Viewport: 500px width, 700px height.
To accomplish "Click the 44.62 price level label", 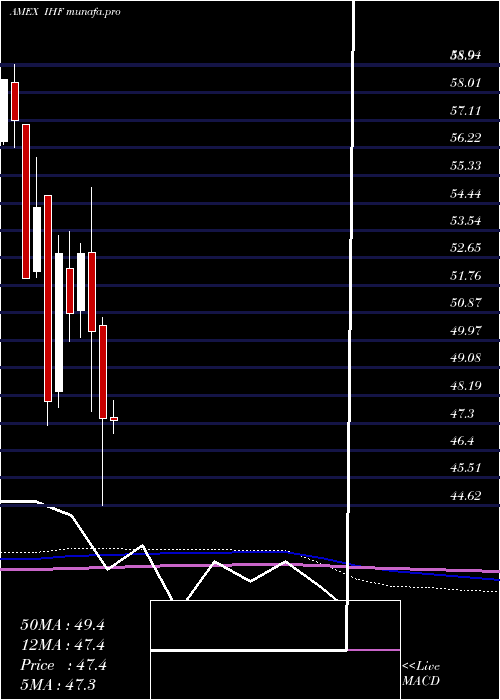I will 465,496.
